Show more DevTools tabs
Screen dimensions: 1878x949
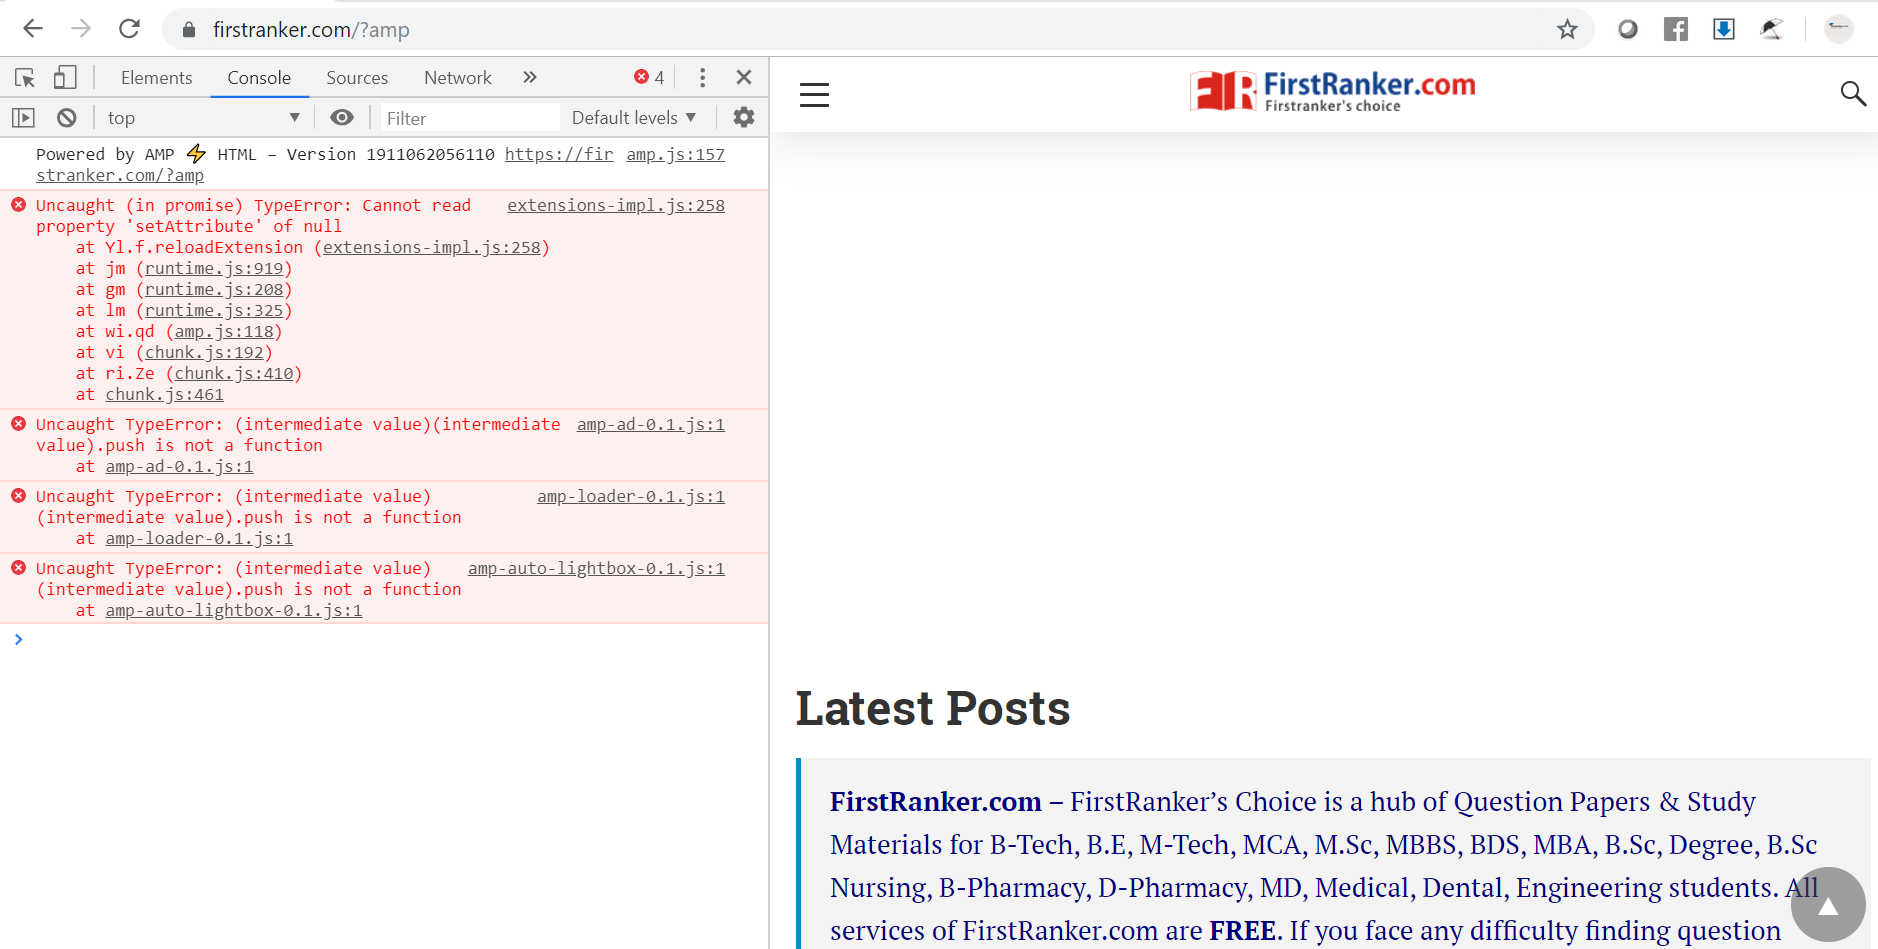point(530,77)
